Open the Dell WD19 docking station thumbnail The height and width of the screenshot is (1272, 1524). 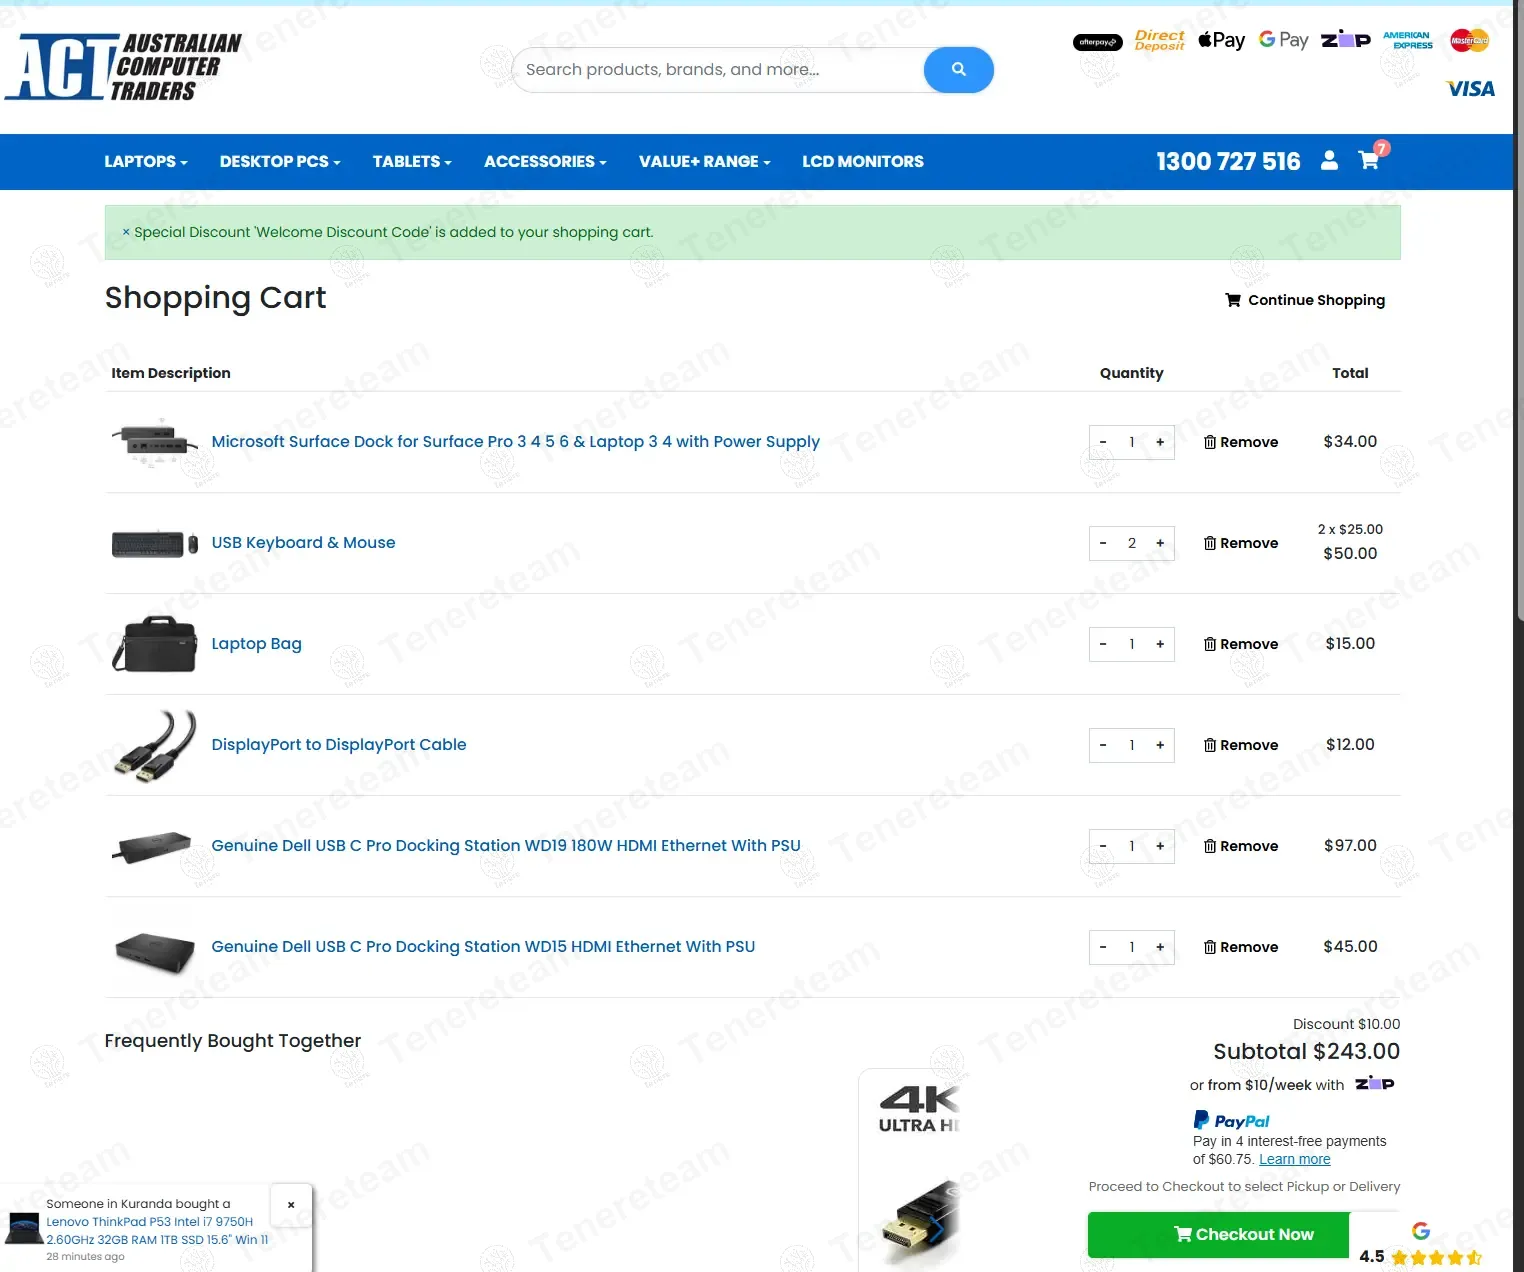pyautogui.click(x=153, y=846)
